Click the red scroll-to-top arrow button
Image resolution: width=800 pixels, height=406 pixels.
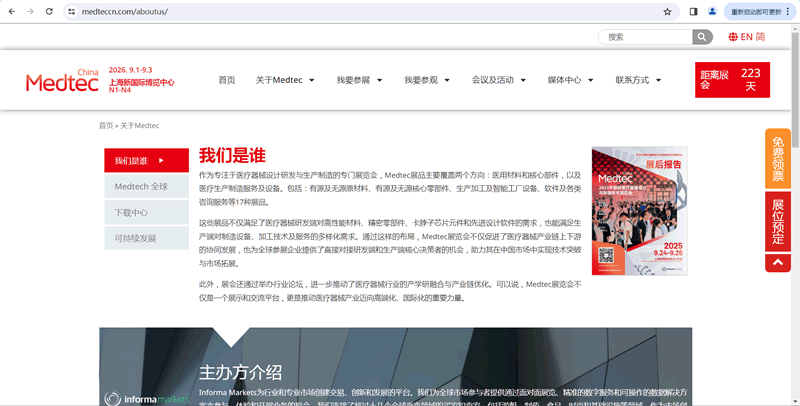pyautogui.click(x=777, y=262)
